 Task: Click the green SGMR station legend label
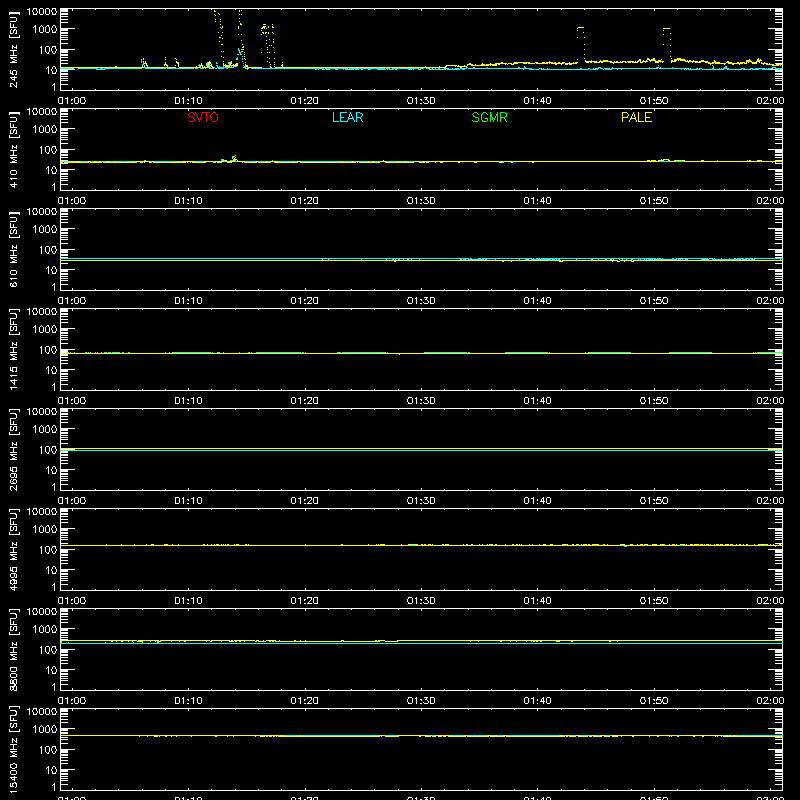coord(489,117)
